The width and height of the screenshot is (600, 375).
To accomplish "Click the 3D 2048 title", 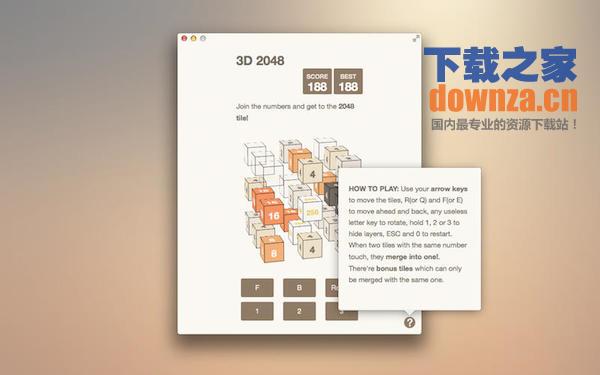I will pos(260,60).
